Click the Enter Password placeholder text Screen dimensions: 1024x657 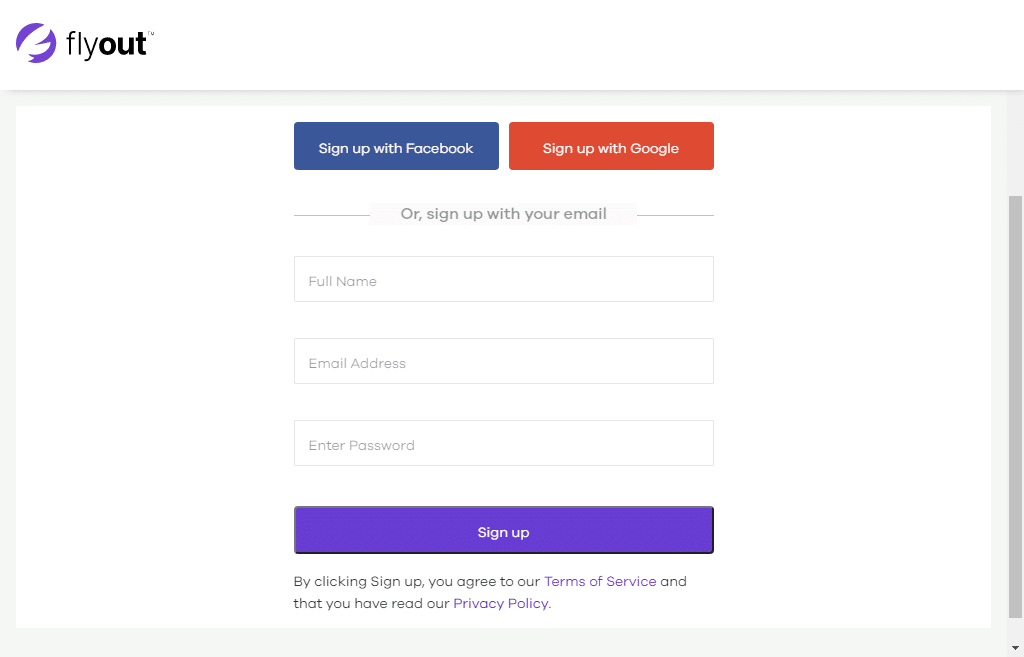(x=361, y=445)
